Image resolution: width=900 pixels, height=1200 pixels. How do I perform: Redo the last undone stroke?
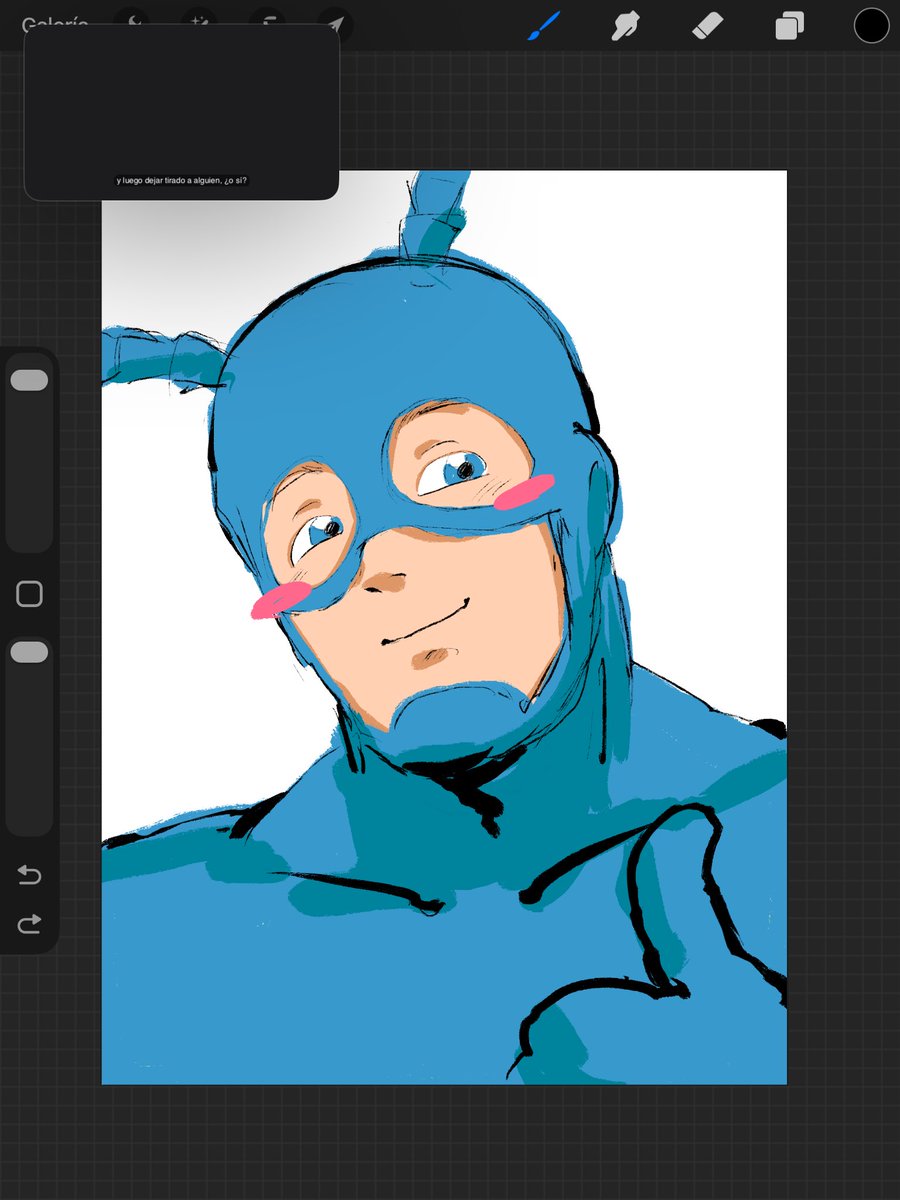29,924
